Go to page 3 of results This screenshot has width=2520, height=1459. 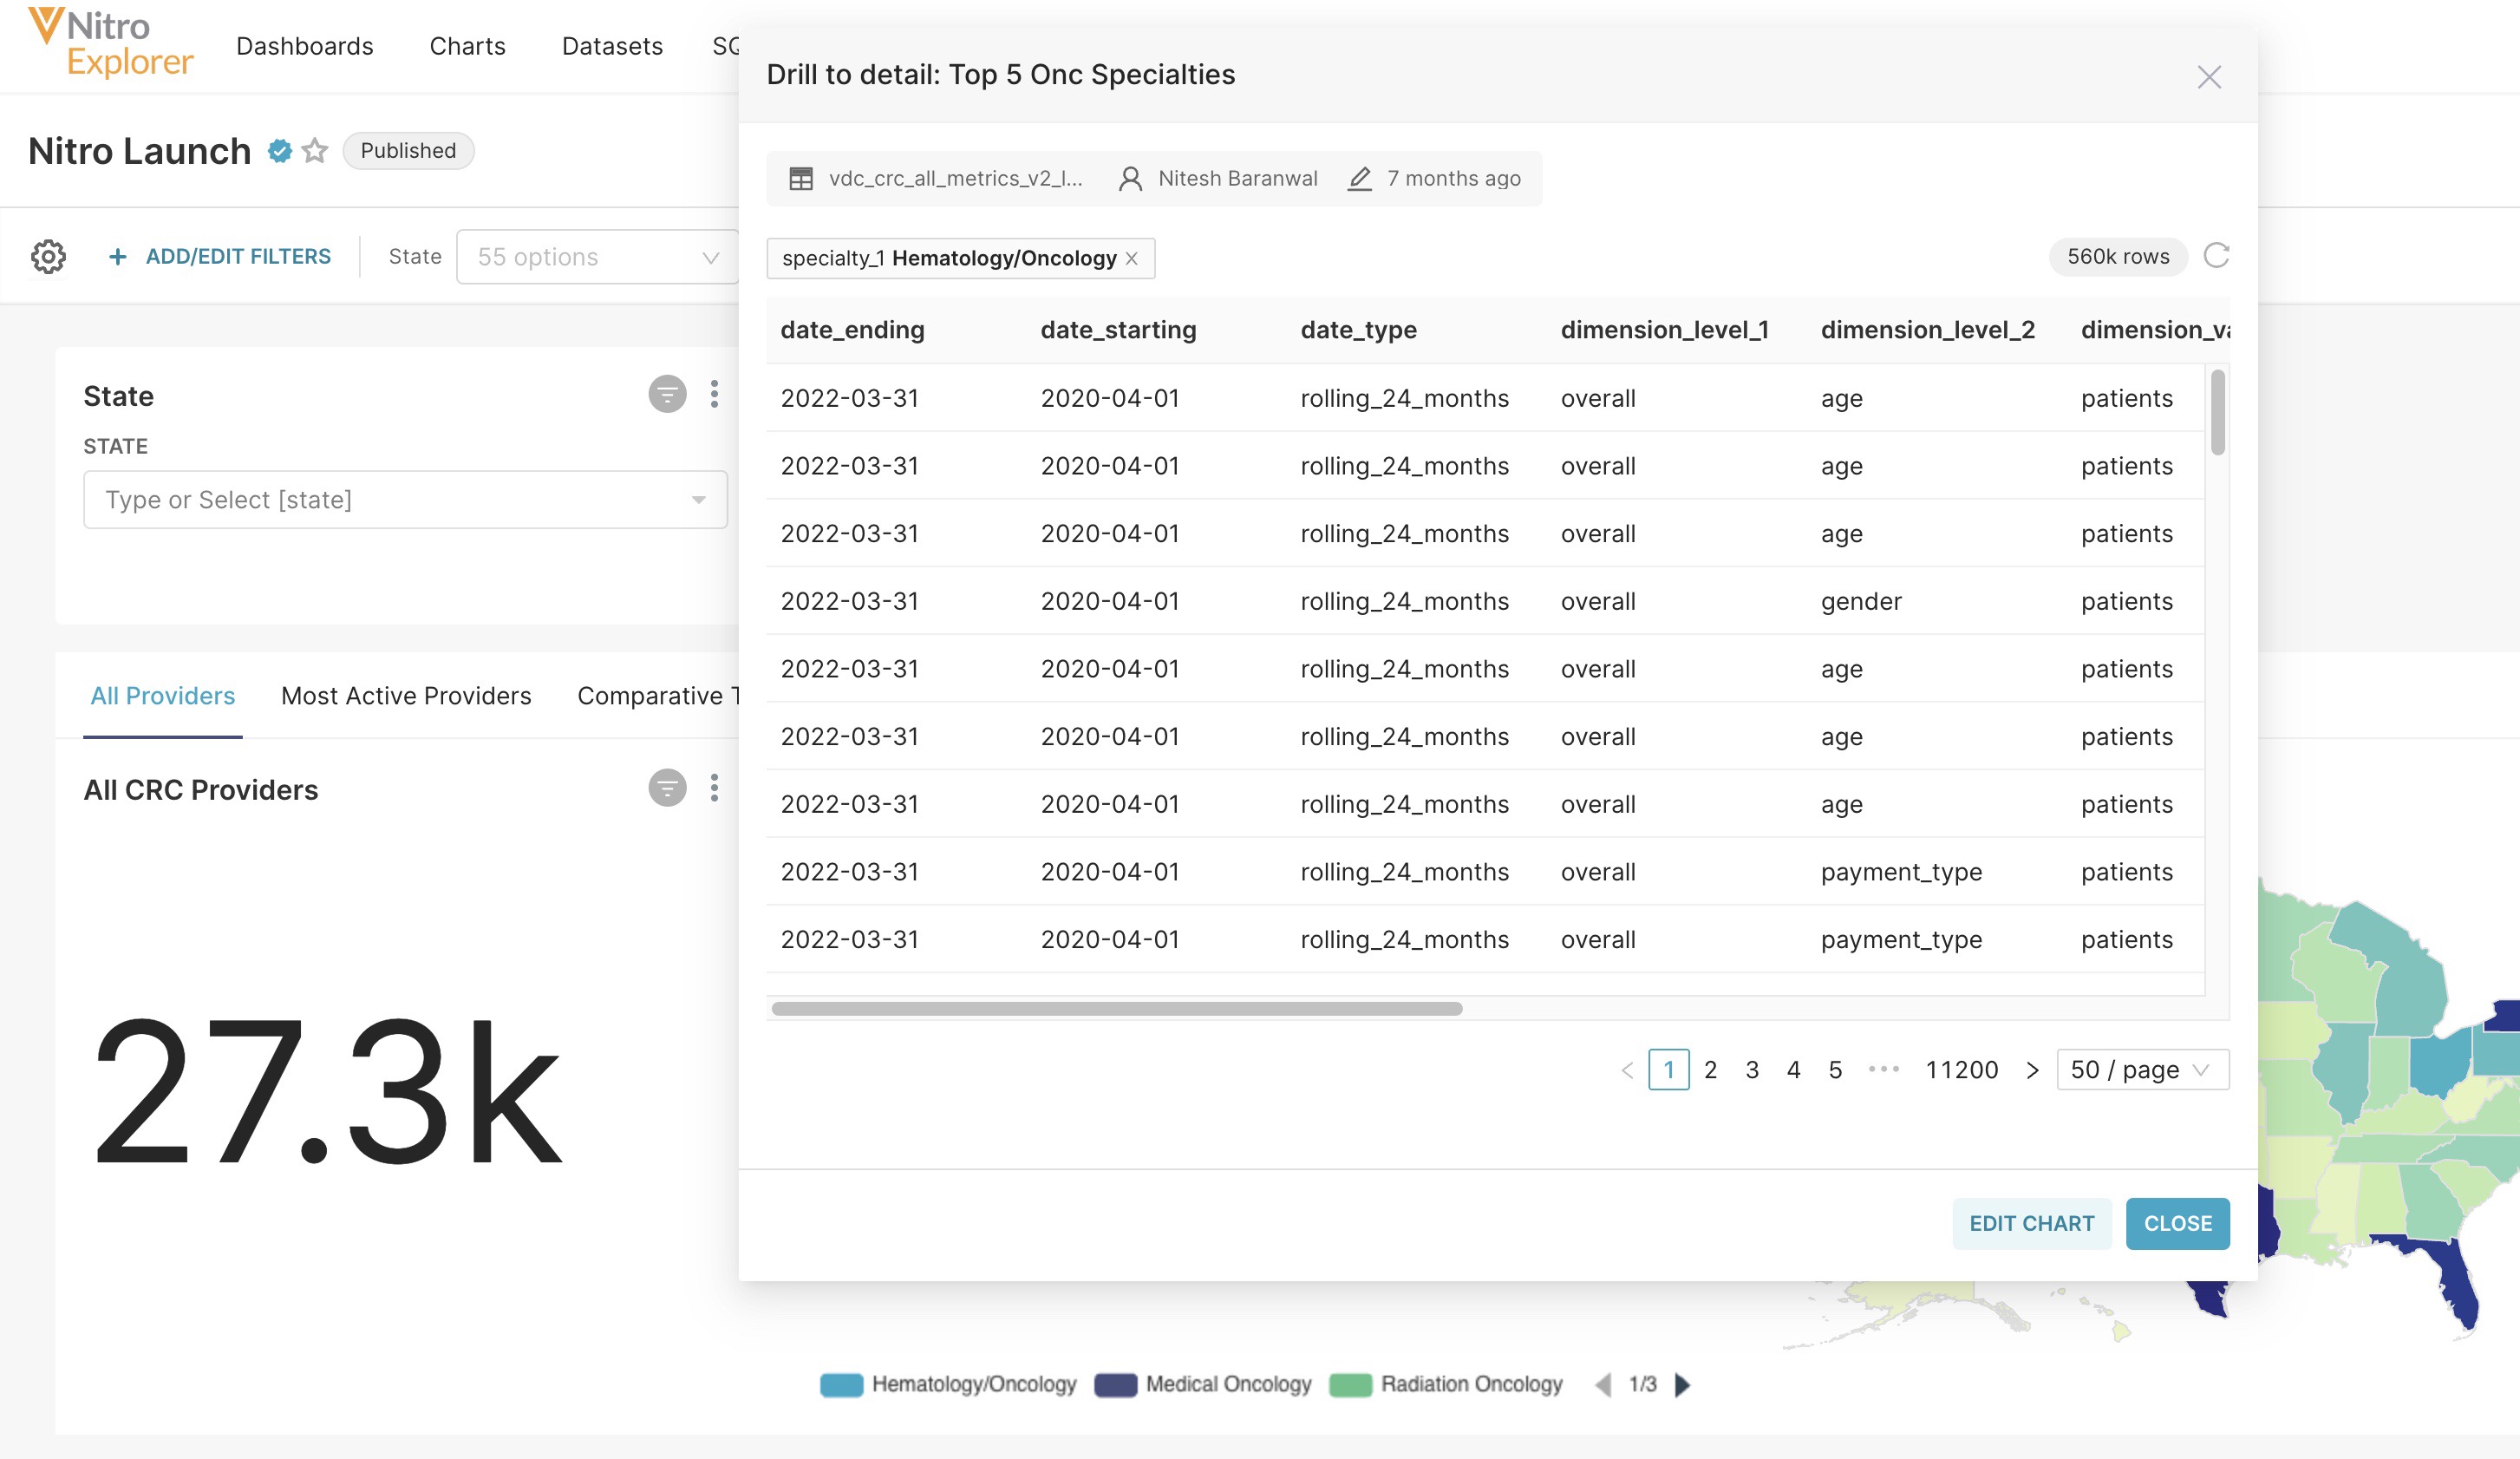point(1752,1070)
